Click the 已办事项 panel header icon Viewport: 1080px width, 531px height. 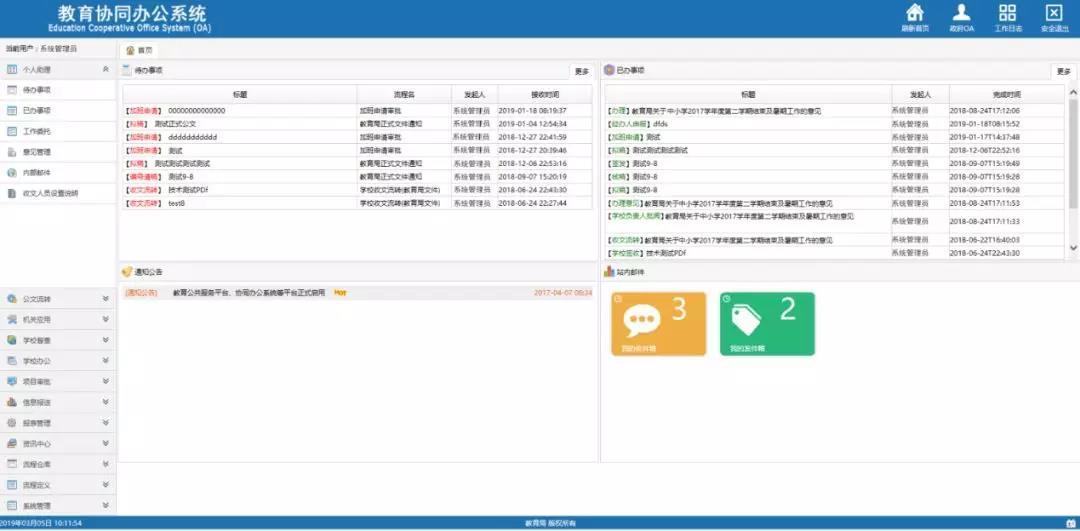[609, 70]
